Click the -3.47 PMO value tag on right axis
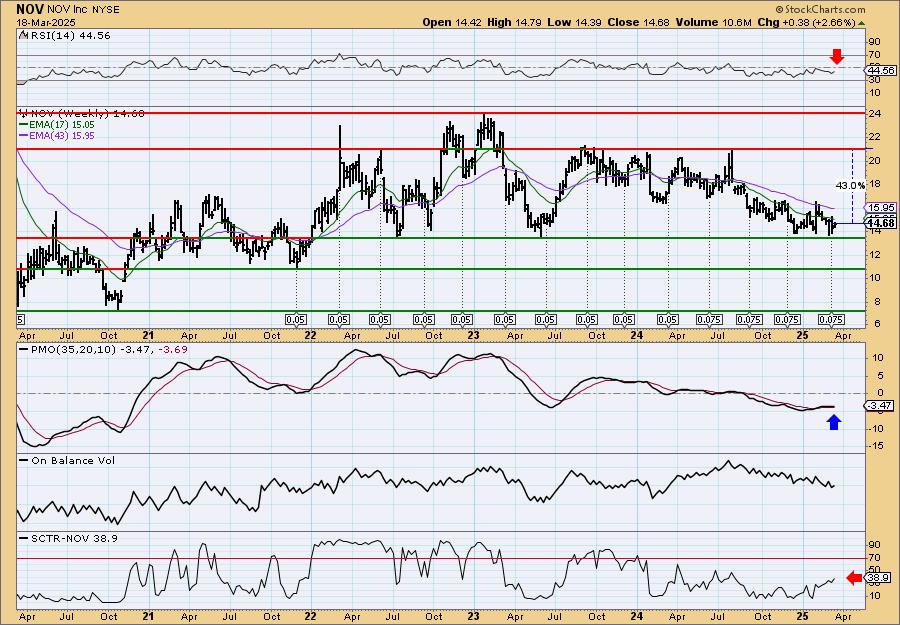Viewport: 900px width, 625px height. pyautogui.click(x=880, y=406)
